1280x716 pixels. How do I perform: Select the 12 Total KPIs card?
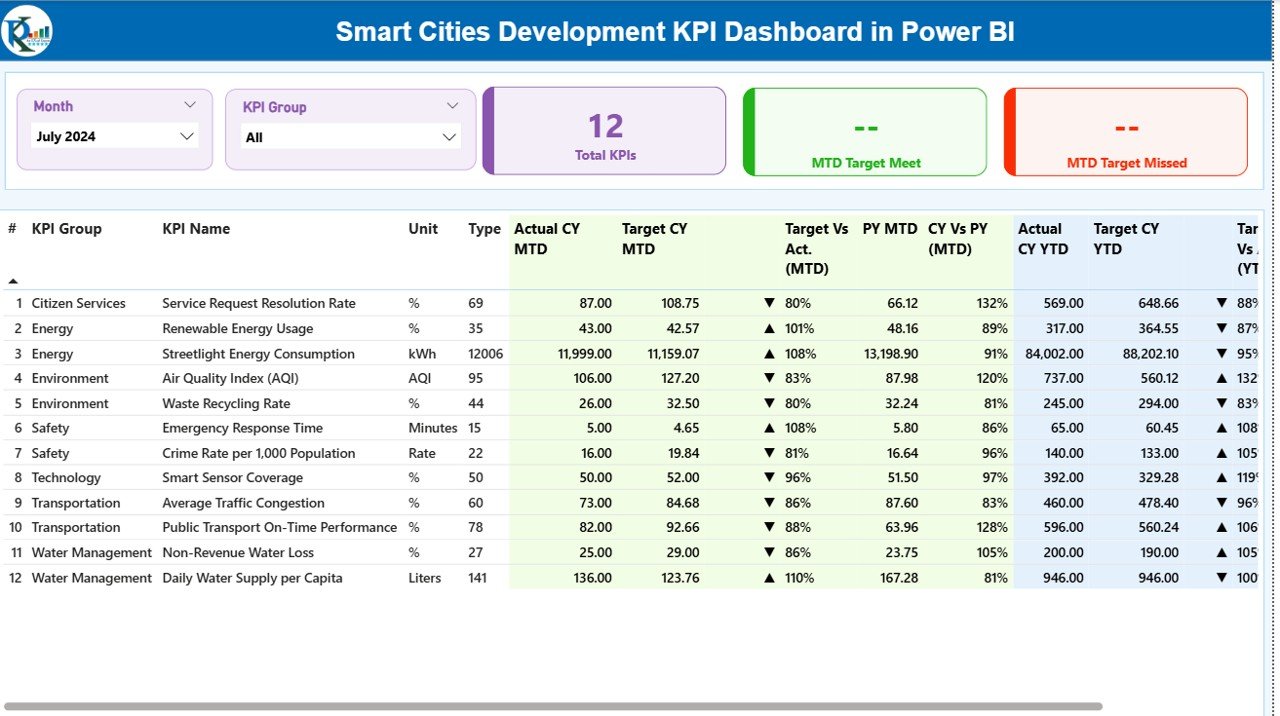pos(603,130)
